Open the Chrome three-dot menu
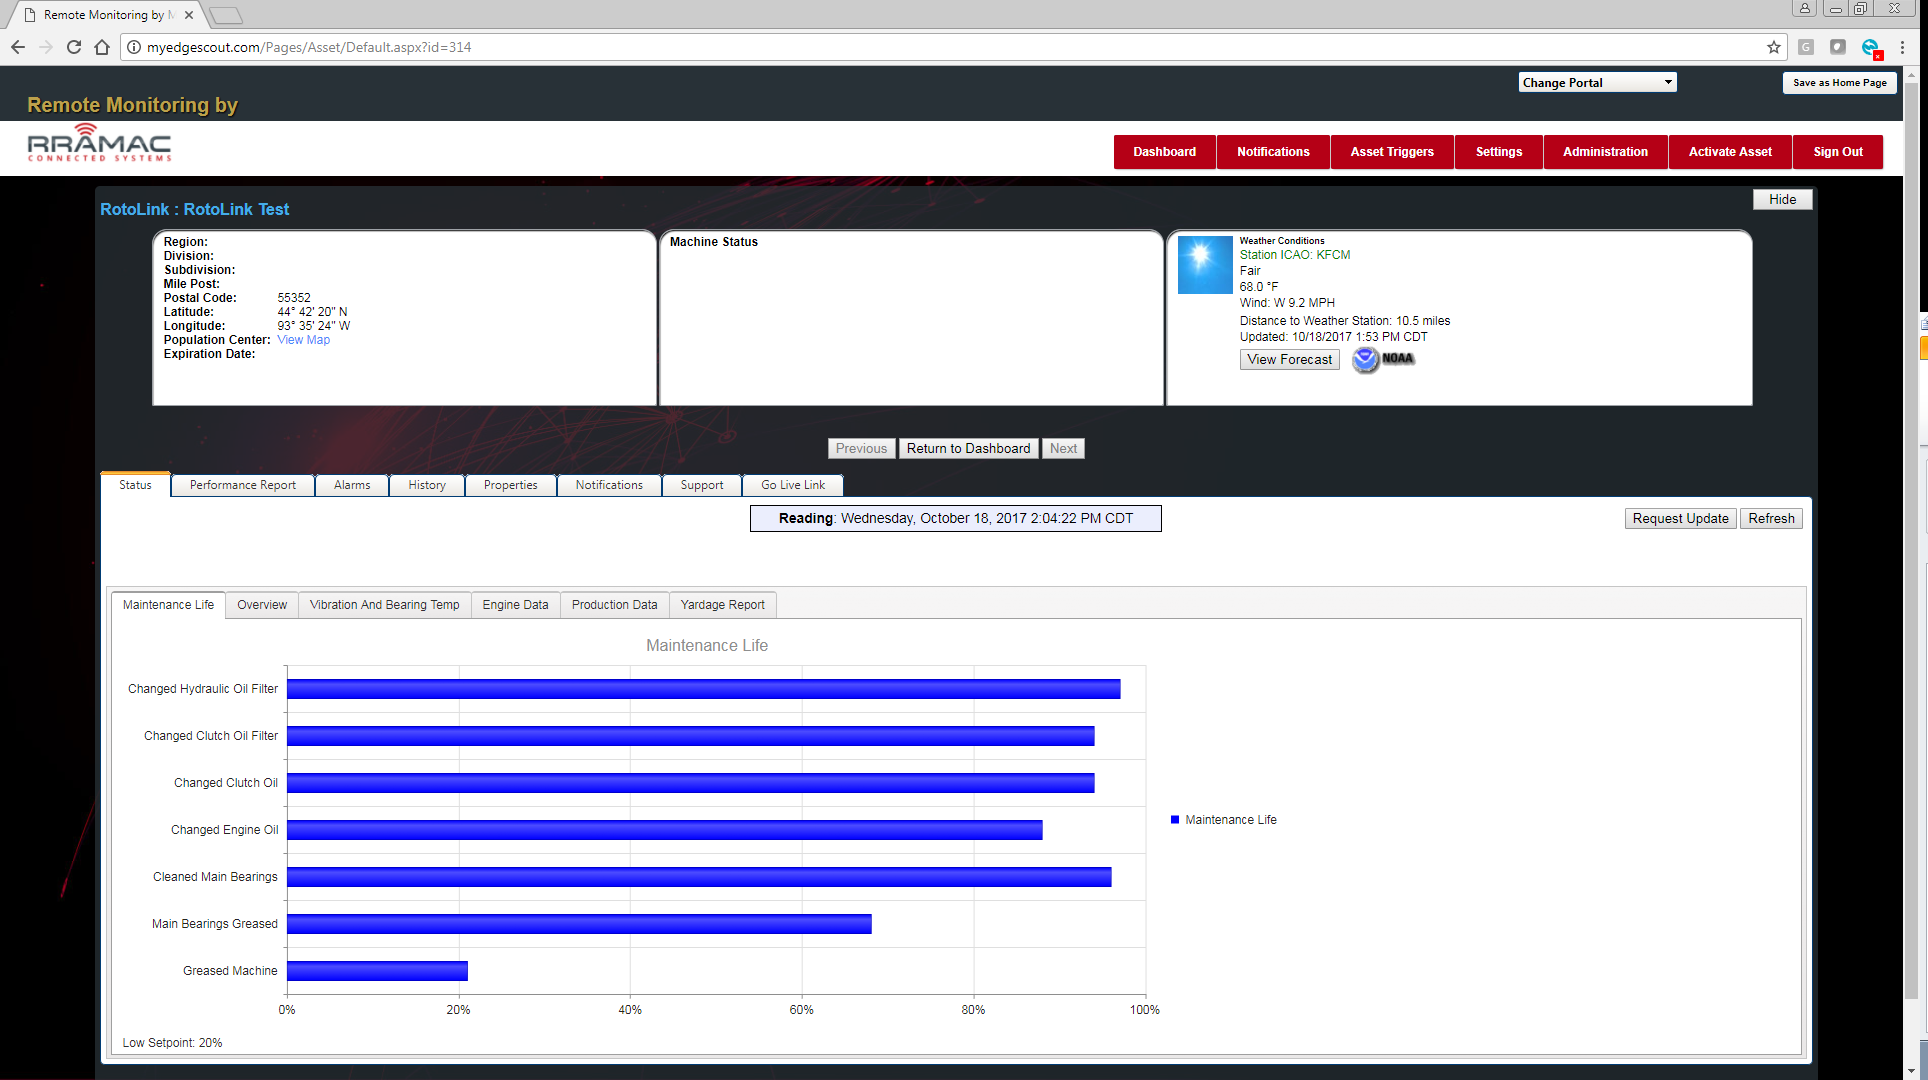 (x=1903, y=47)
